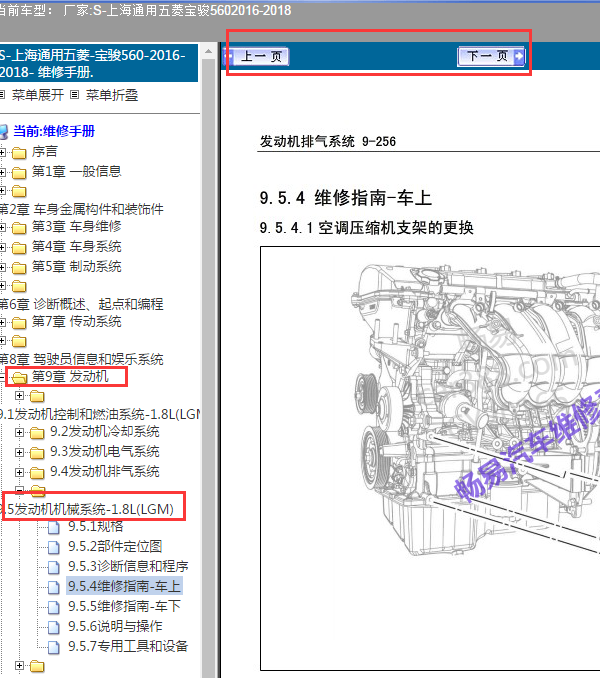Viewport: 600px width, 678px height.
Task: Click the 发动机排气系统 9-256 page header
Action: pos(328,141)
